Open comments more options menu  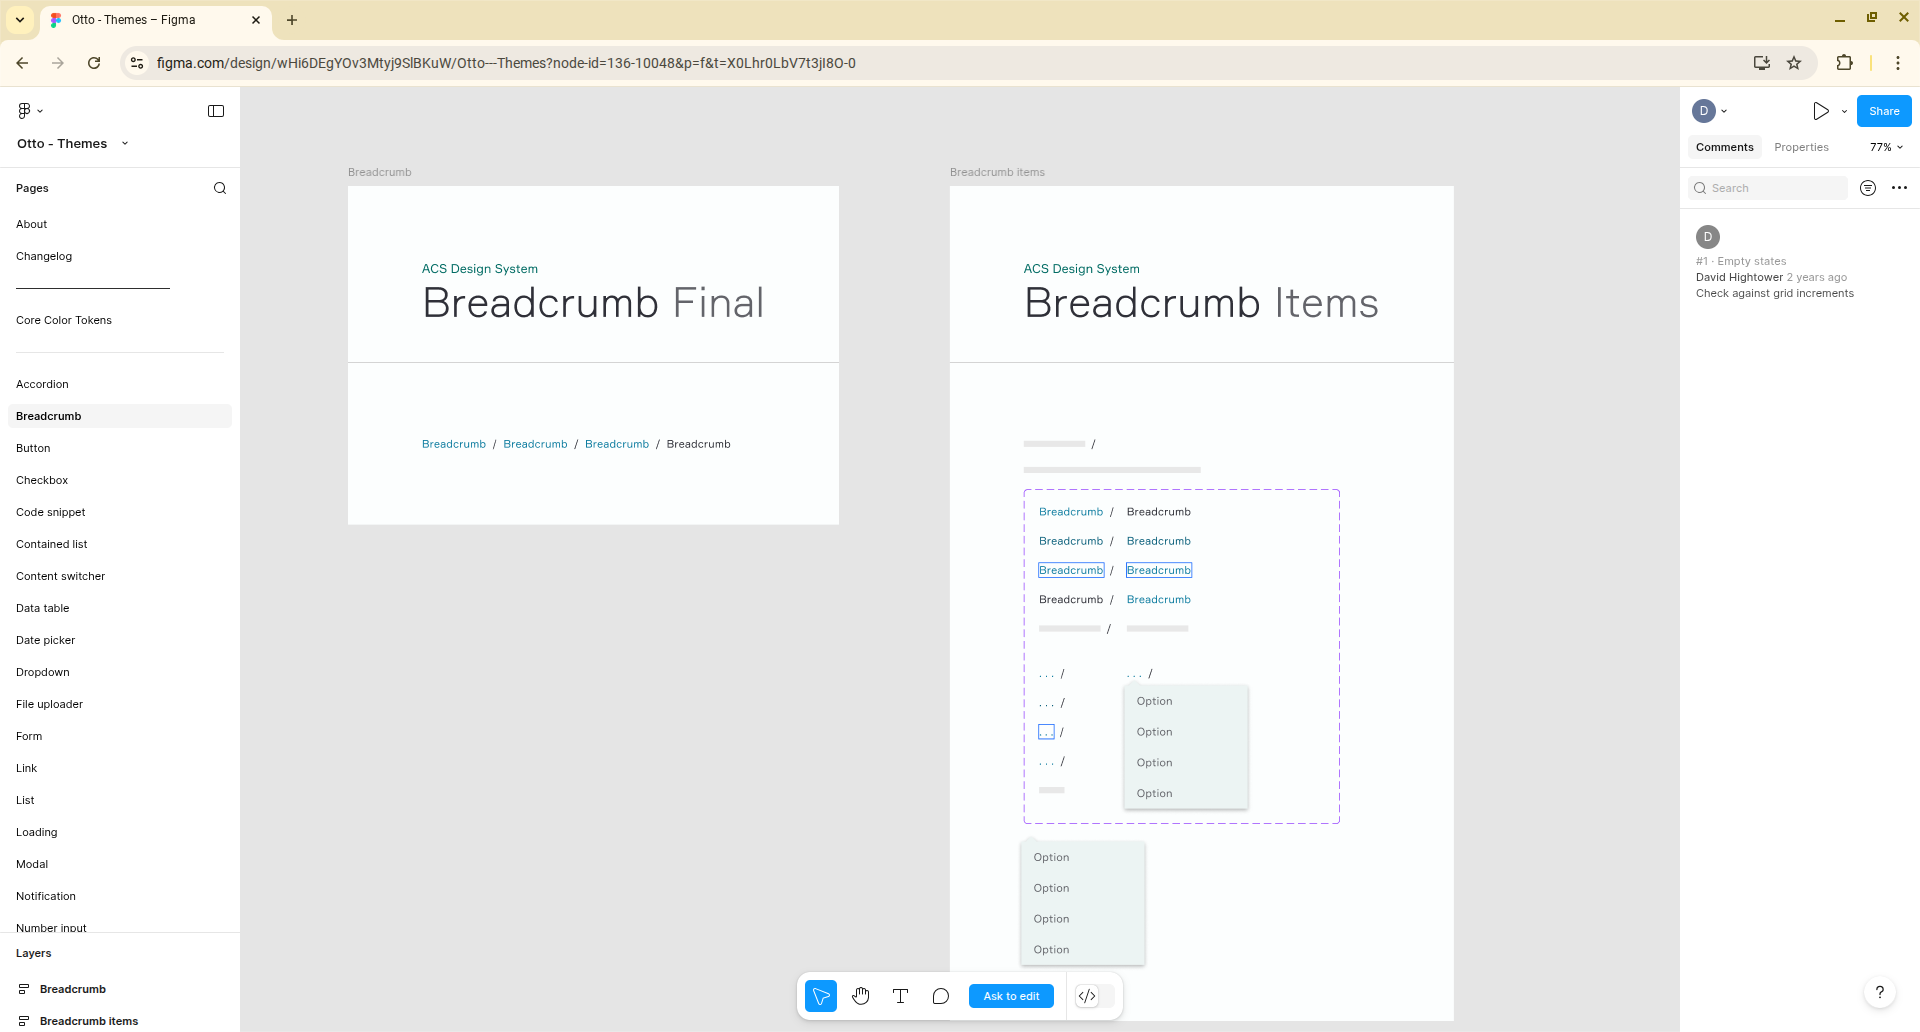tap(1899, 188)
